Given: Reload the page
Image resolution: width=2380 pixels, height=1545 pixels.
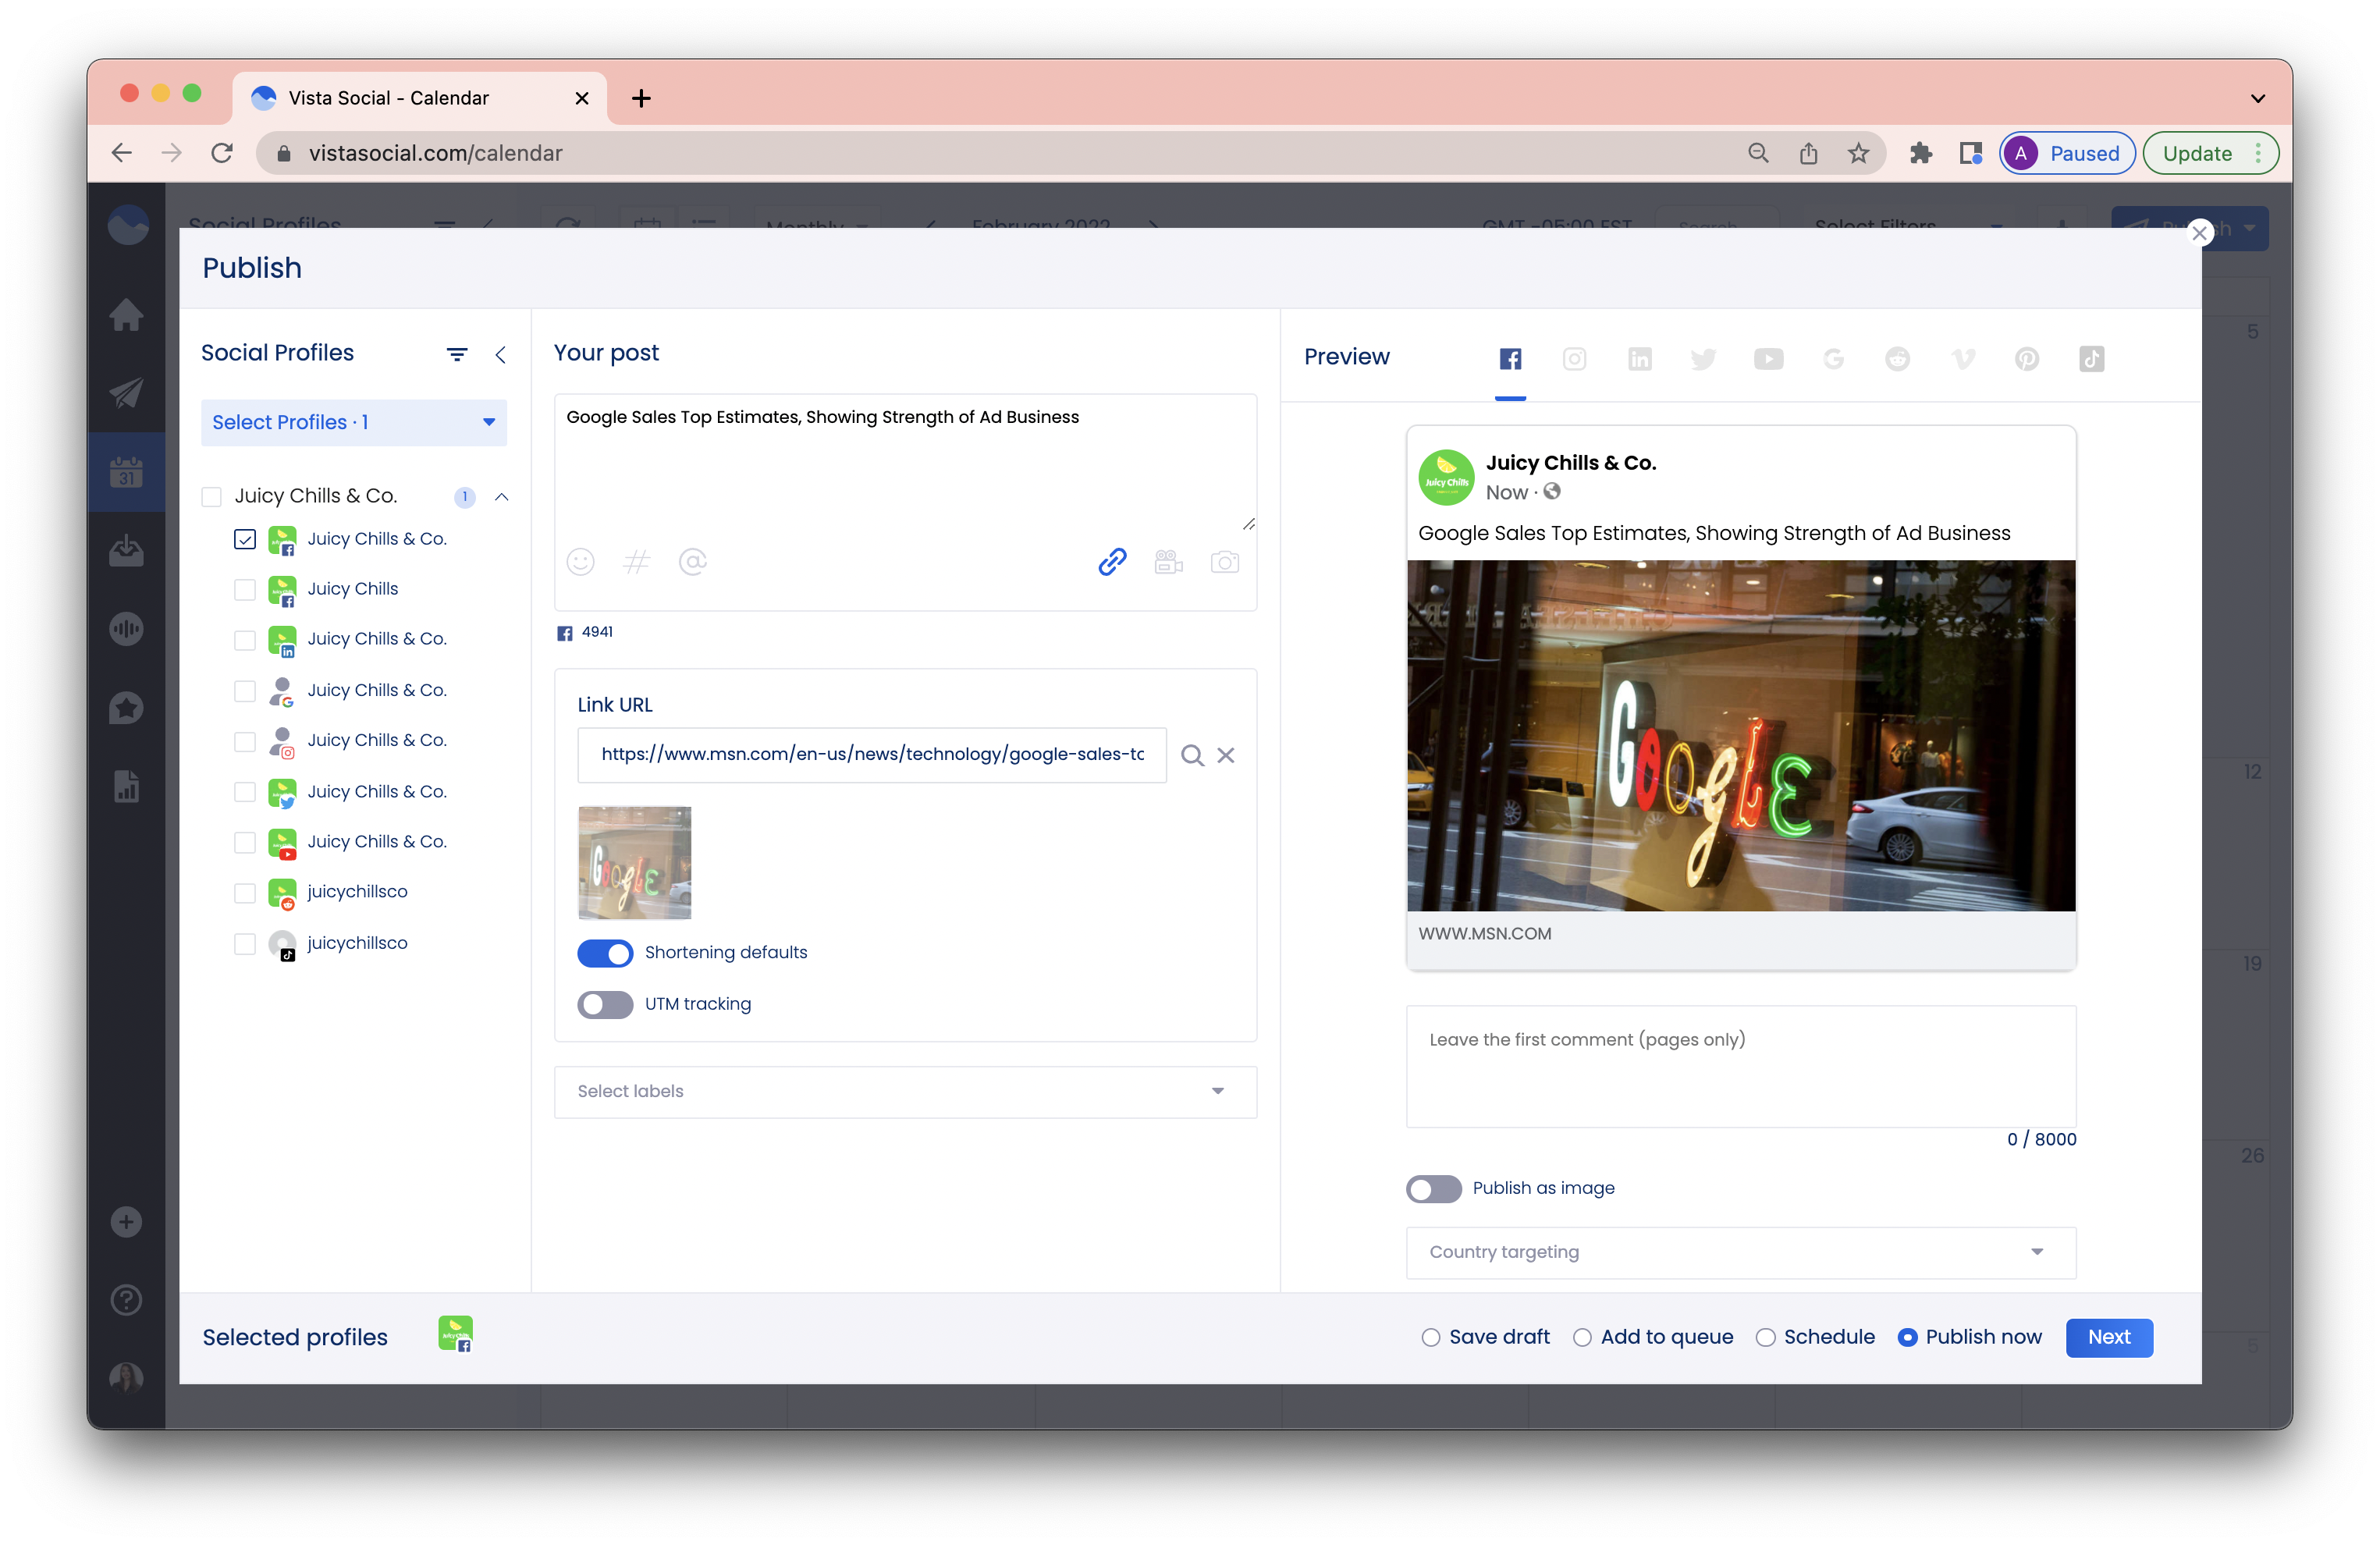Looking at the screenshot, I should pyautogui.click(x=222, y=153).
